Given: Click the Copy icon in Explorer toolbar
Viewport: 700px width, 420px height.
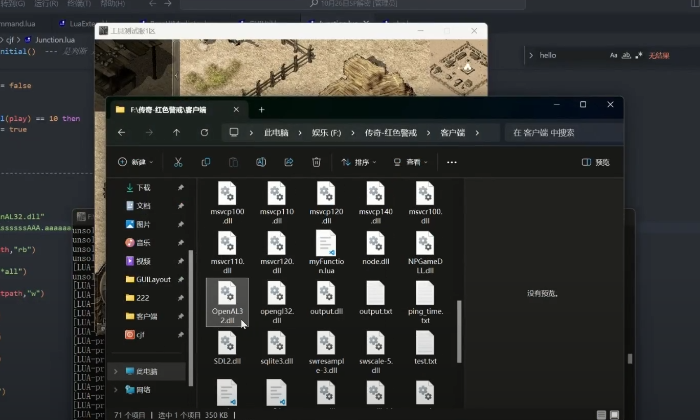Looking at the screenshot, I should 206,162.
